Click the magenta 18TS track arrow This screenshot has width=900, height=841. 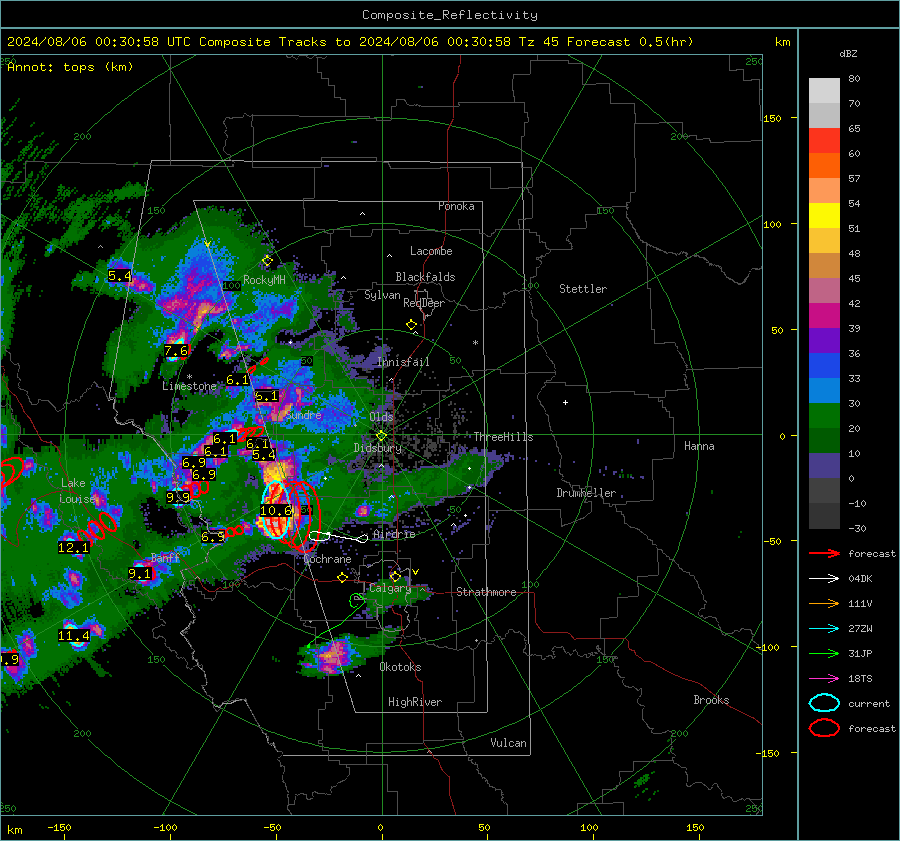coord(824,679)
